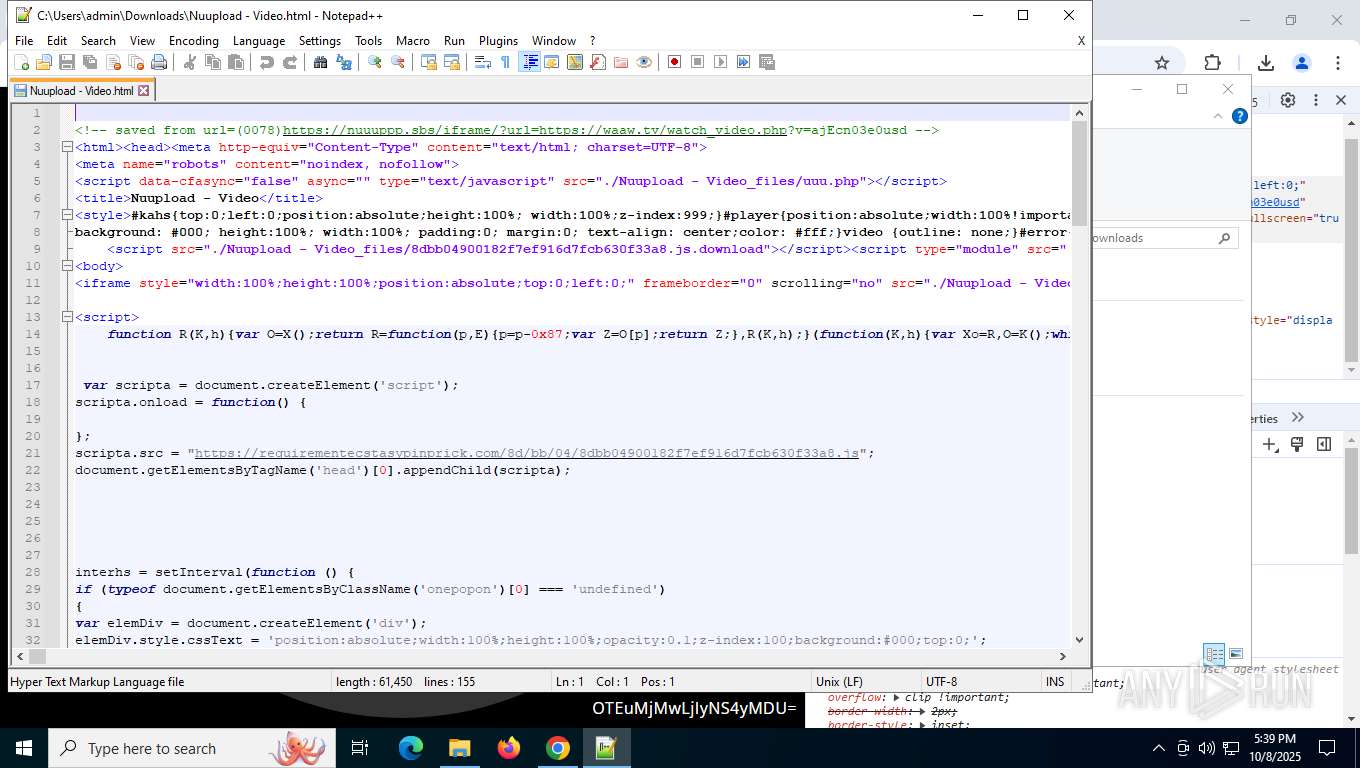The height and width of the screenshot is (768, 1360).
Task: Collapse the script fold at line 13
Action: (x=66, y=317)
